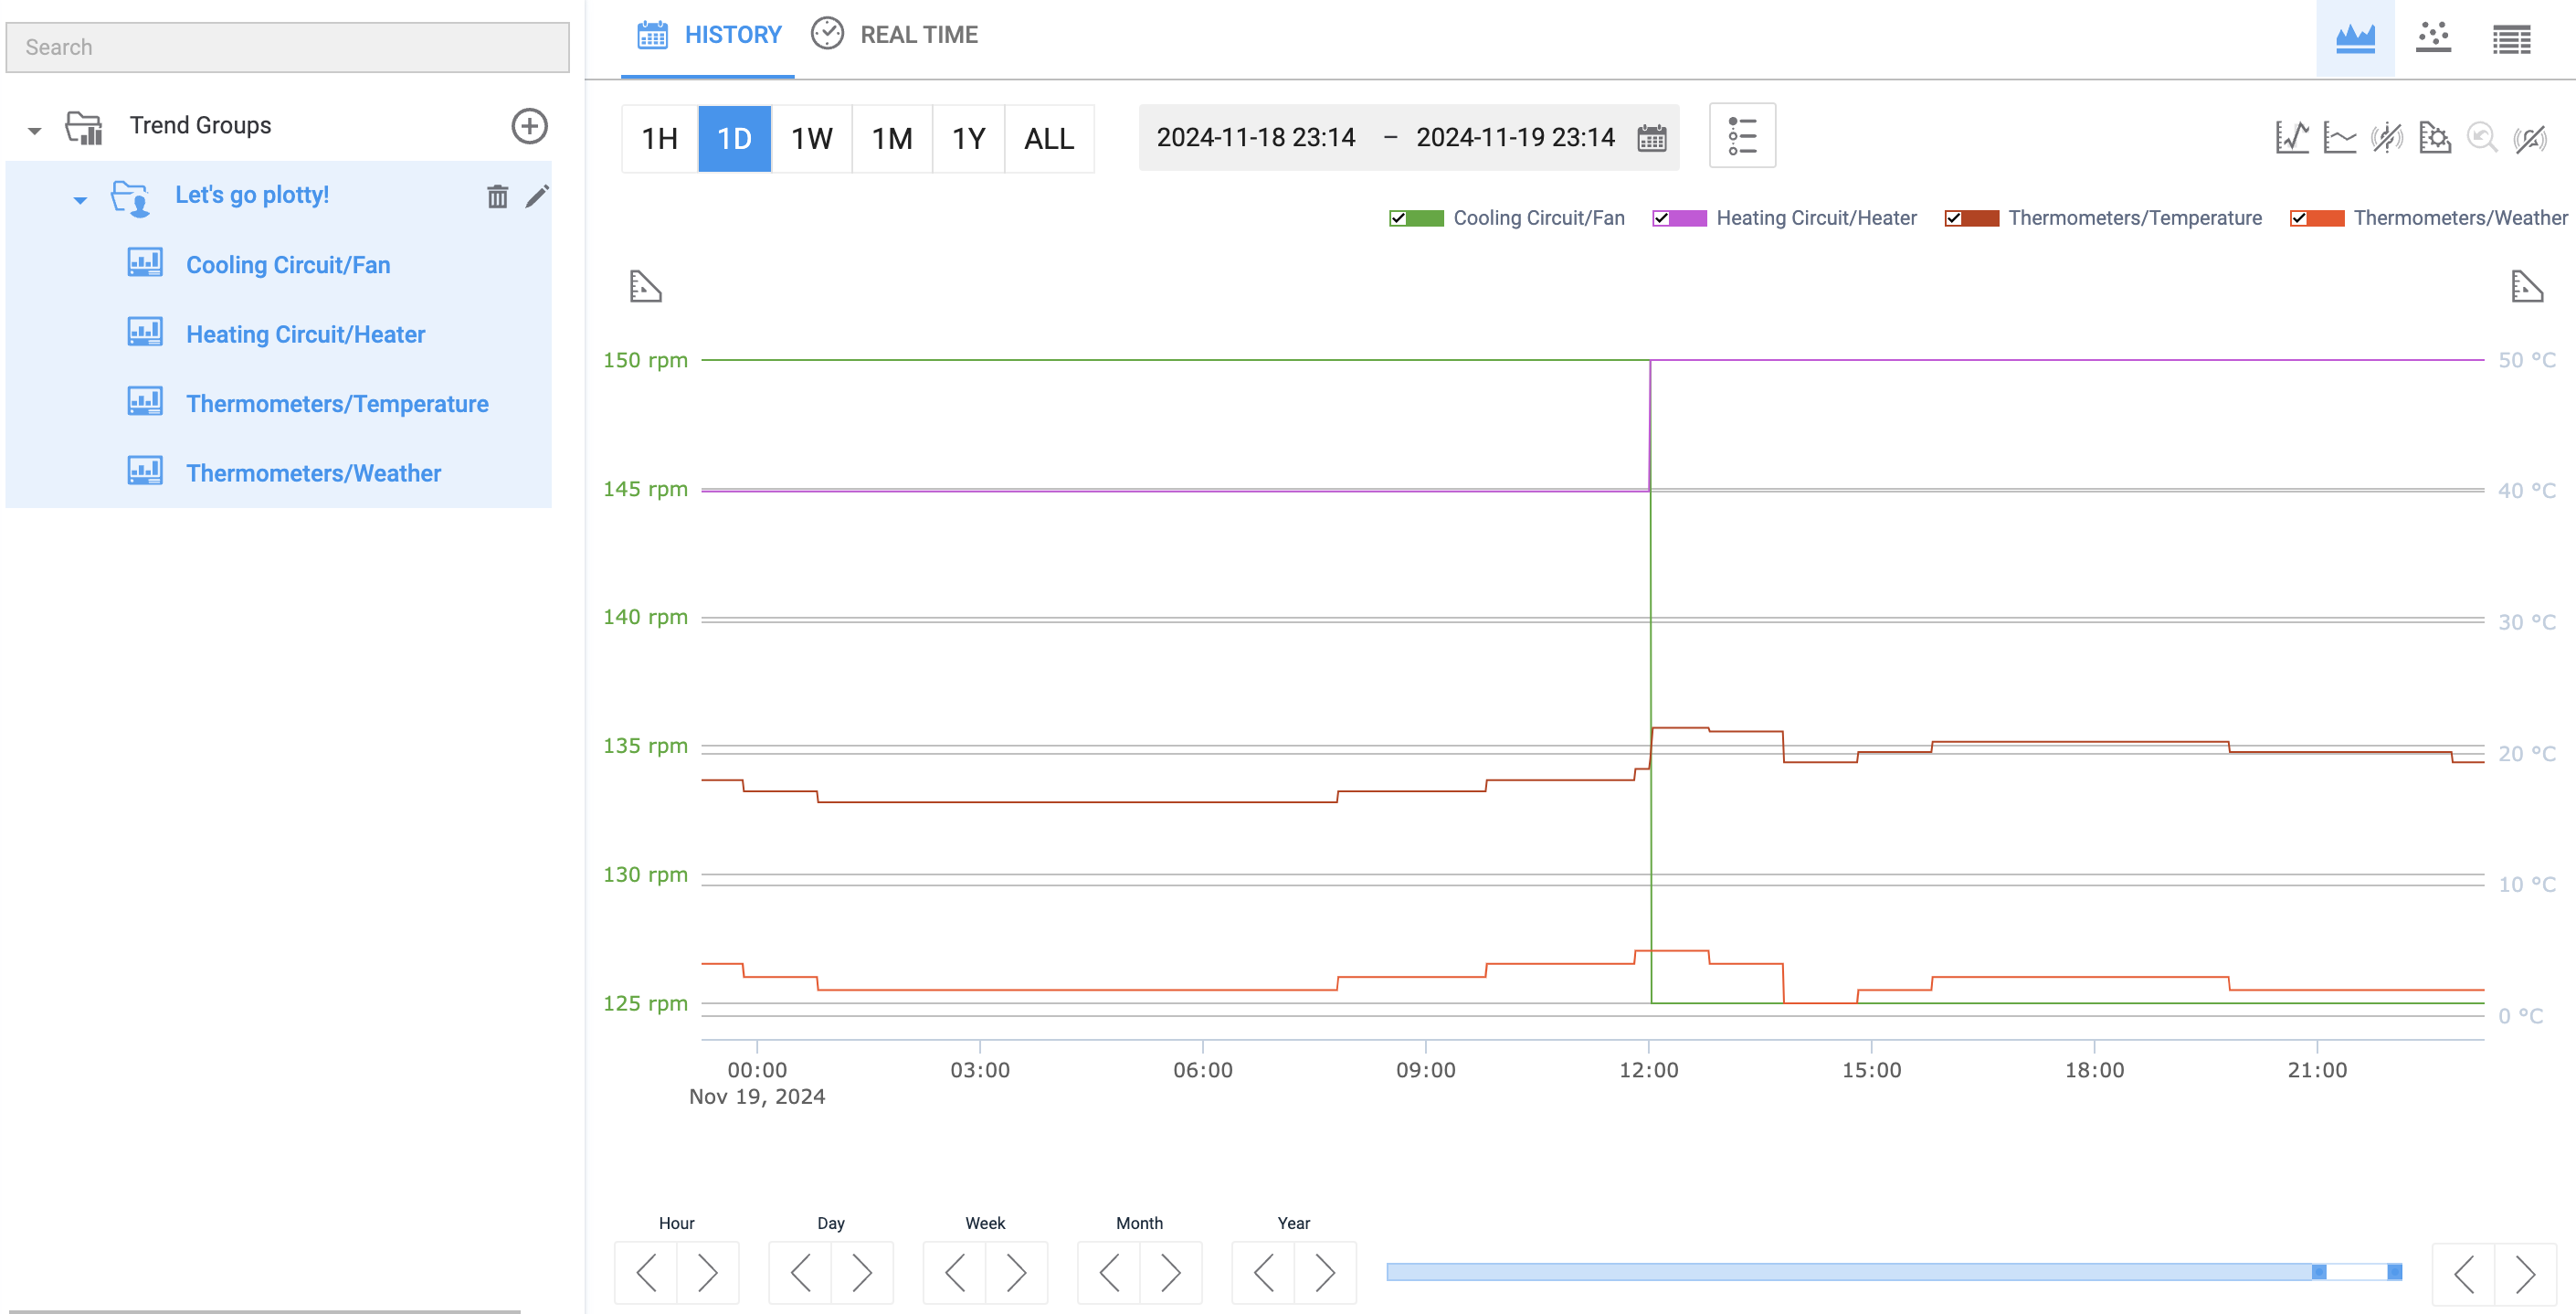Click the Trend Groups folder icon
The height and width of the screenshot is (1314, 2576).
tap(84, 127)
